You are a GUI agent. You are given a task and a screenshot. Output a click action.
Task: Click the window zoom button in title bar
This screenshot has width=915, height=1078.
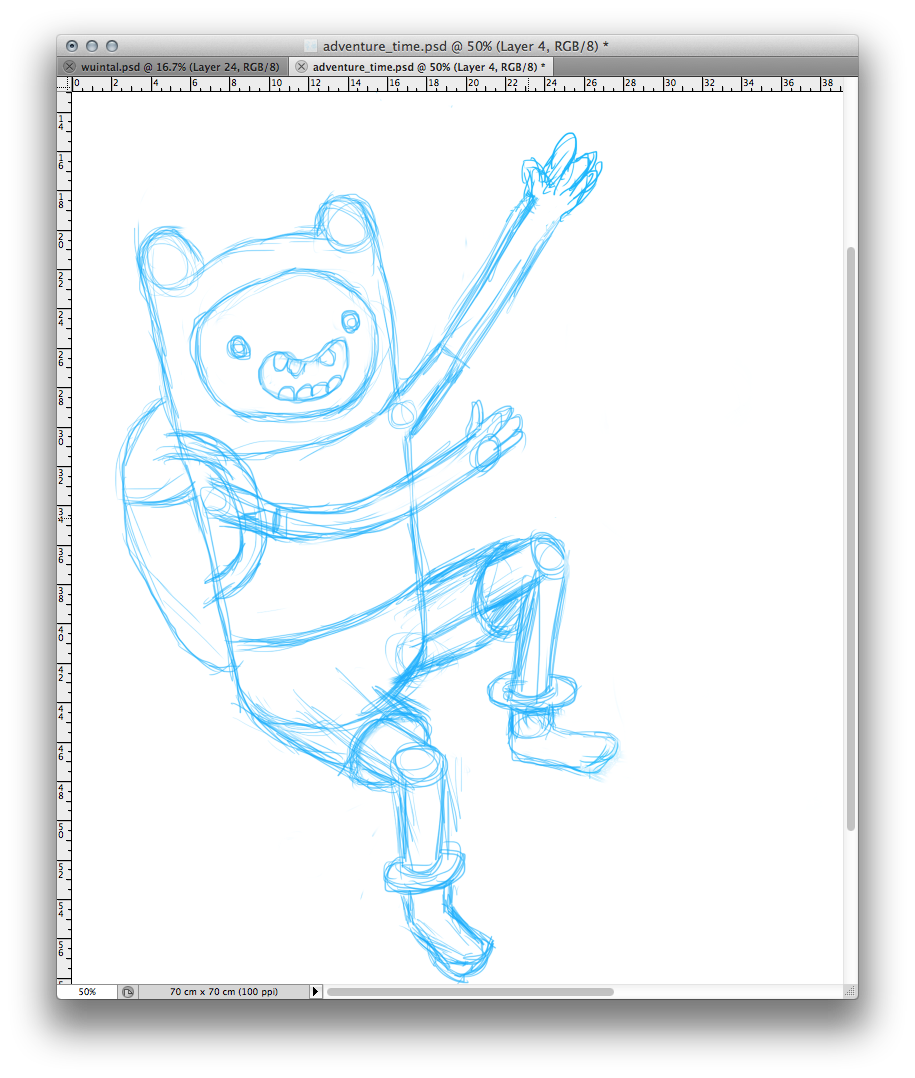point(112,46)
